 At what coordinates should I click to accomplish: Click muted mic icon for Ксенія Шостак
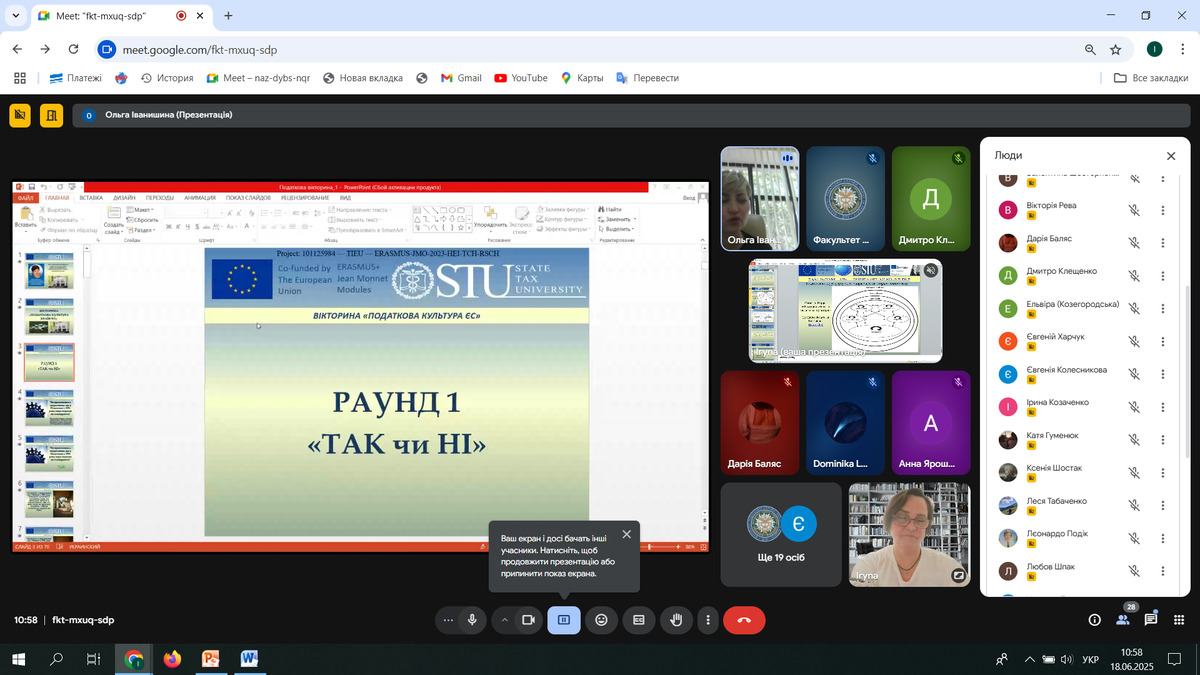point(1135,472)
